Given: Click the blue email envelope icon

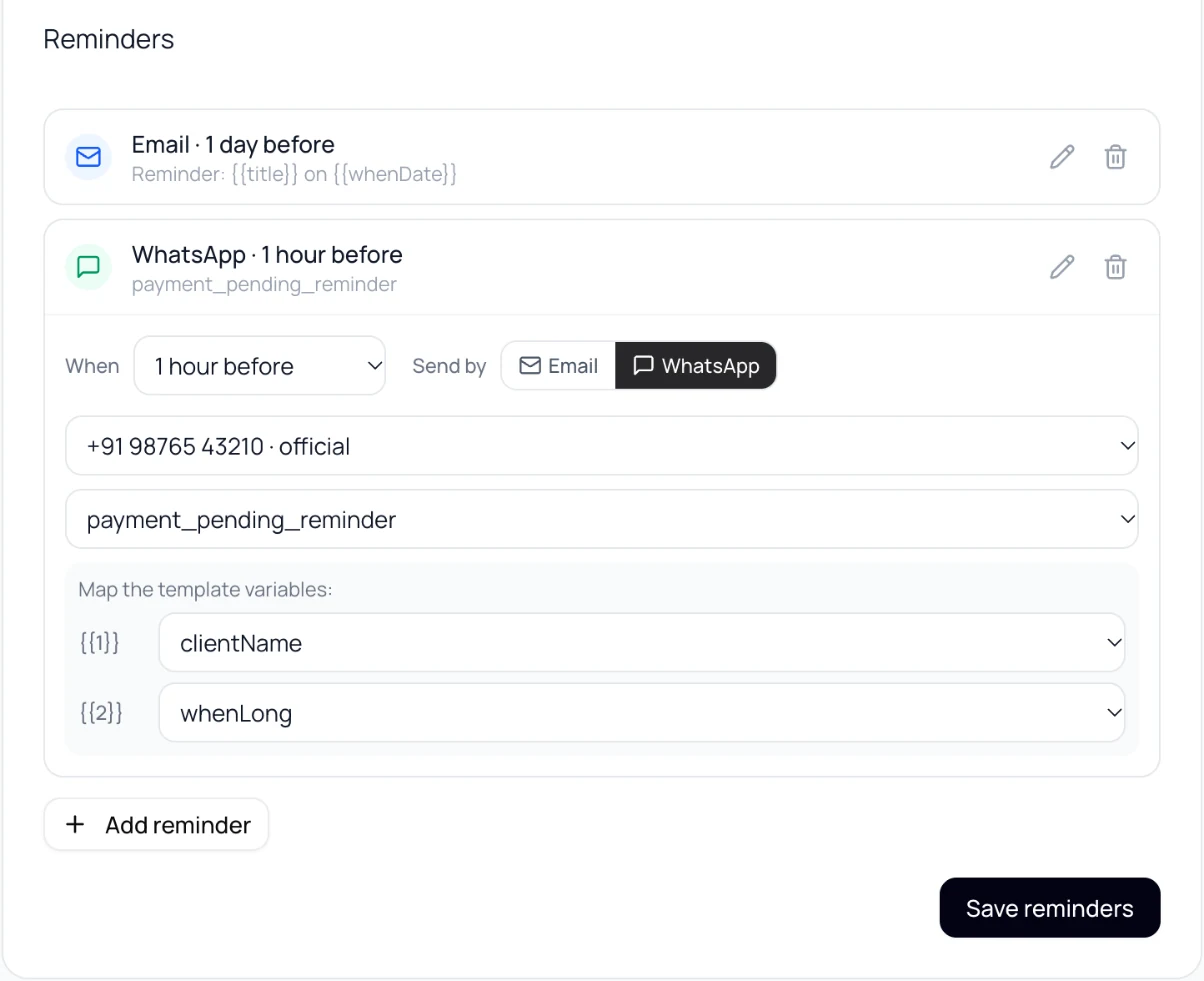Looking at the screenshot, I should [88, 157].
